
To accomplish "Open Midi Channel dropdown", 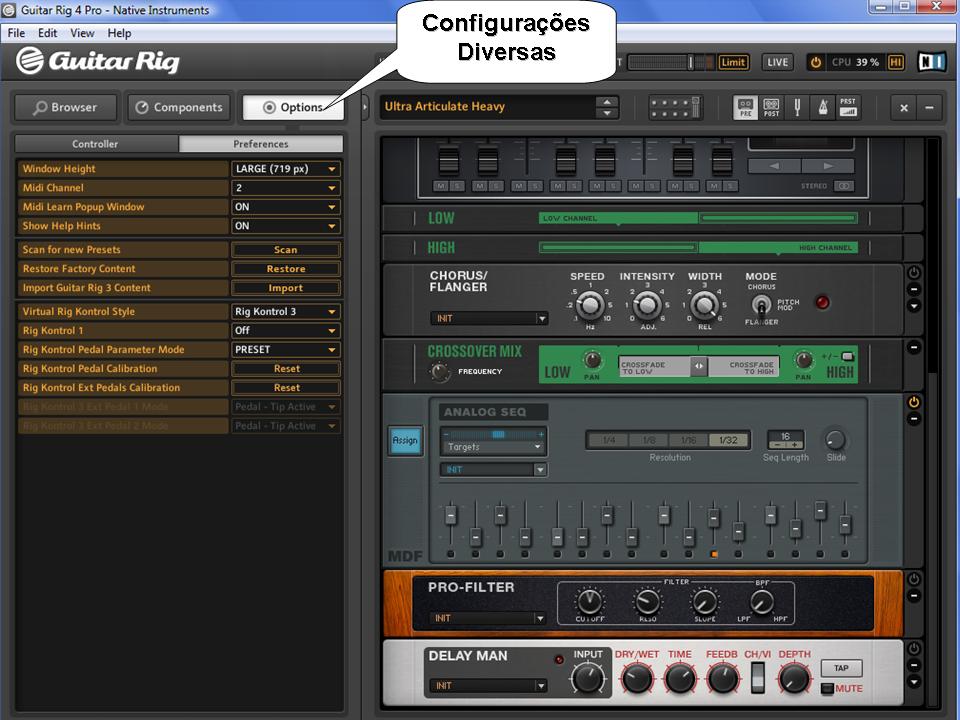I will point(285,188).
